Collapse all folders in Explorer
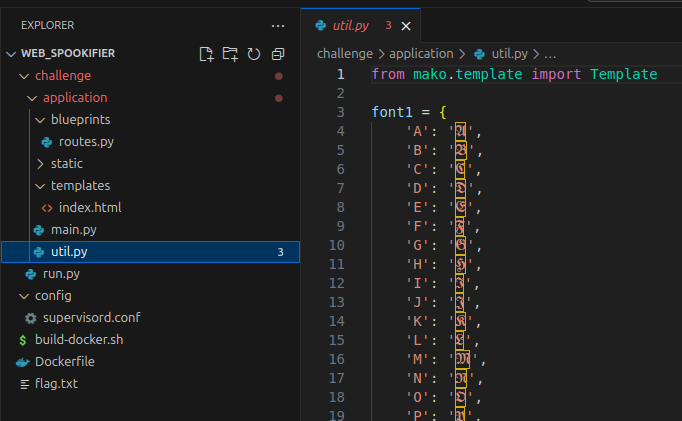Image resolution: width=682 pixels, height=421 pixels. coord(278,54)
